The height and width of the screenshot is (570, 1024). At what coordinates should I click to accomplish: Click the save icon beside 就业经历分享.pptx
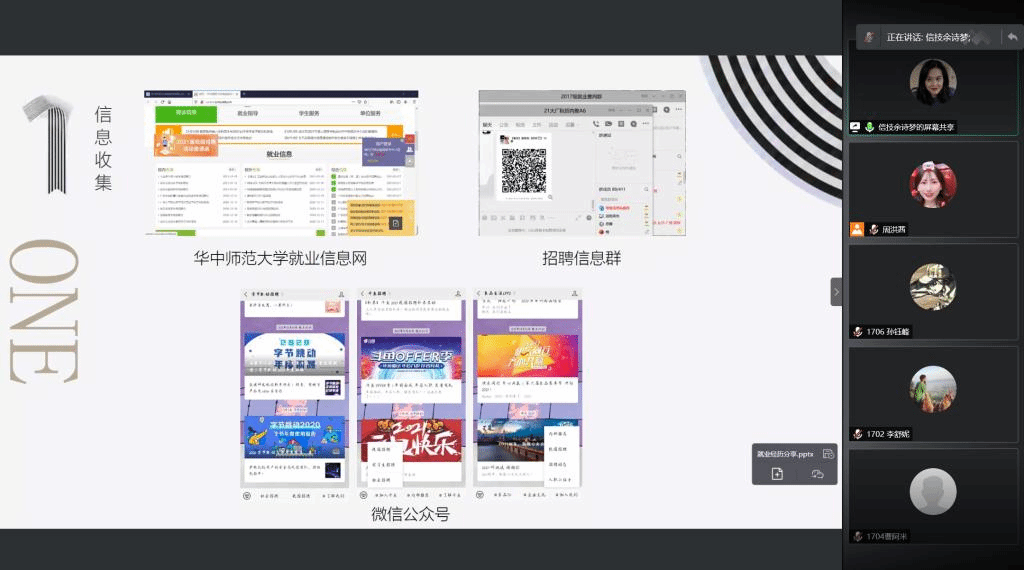827,453
